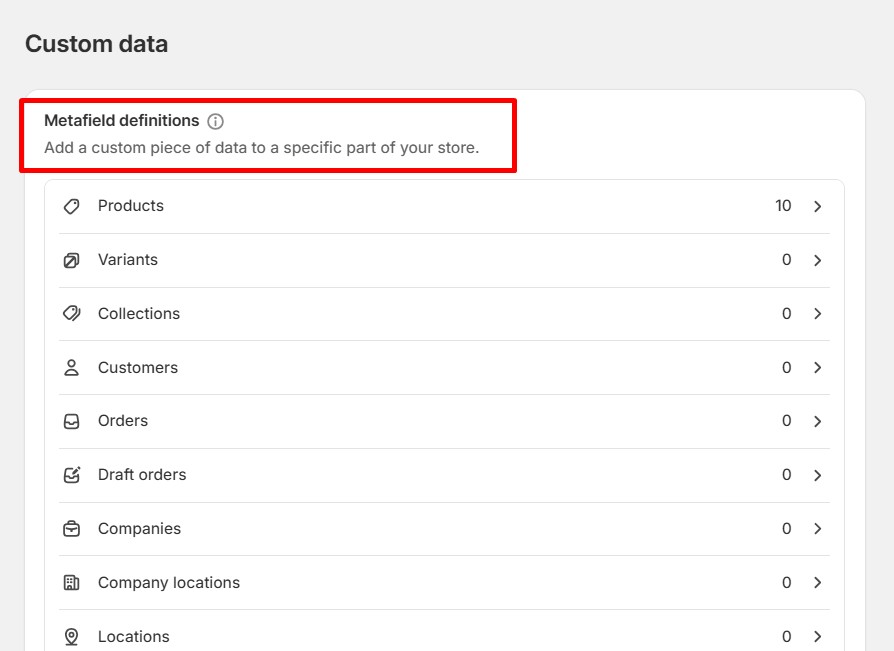Click the Companies briefcase icon
Screen dimensions: 894x651
(x=71, y=529)
